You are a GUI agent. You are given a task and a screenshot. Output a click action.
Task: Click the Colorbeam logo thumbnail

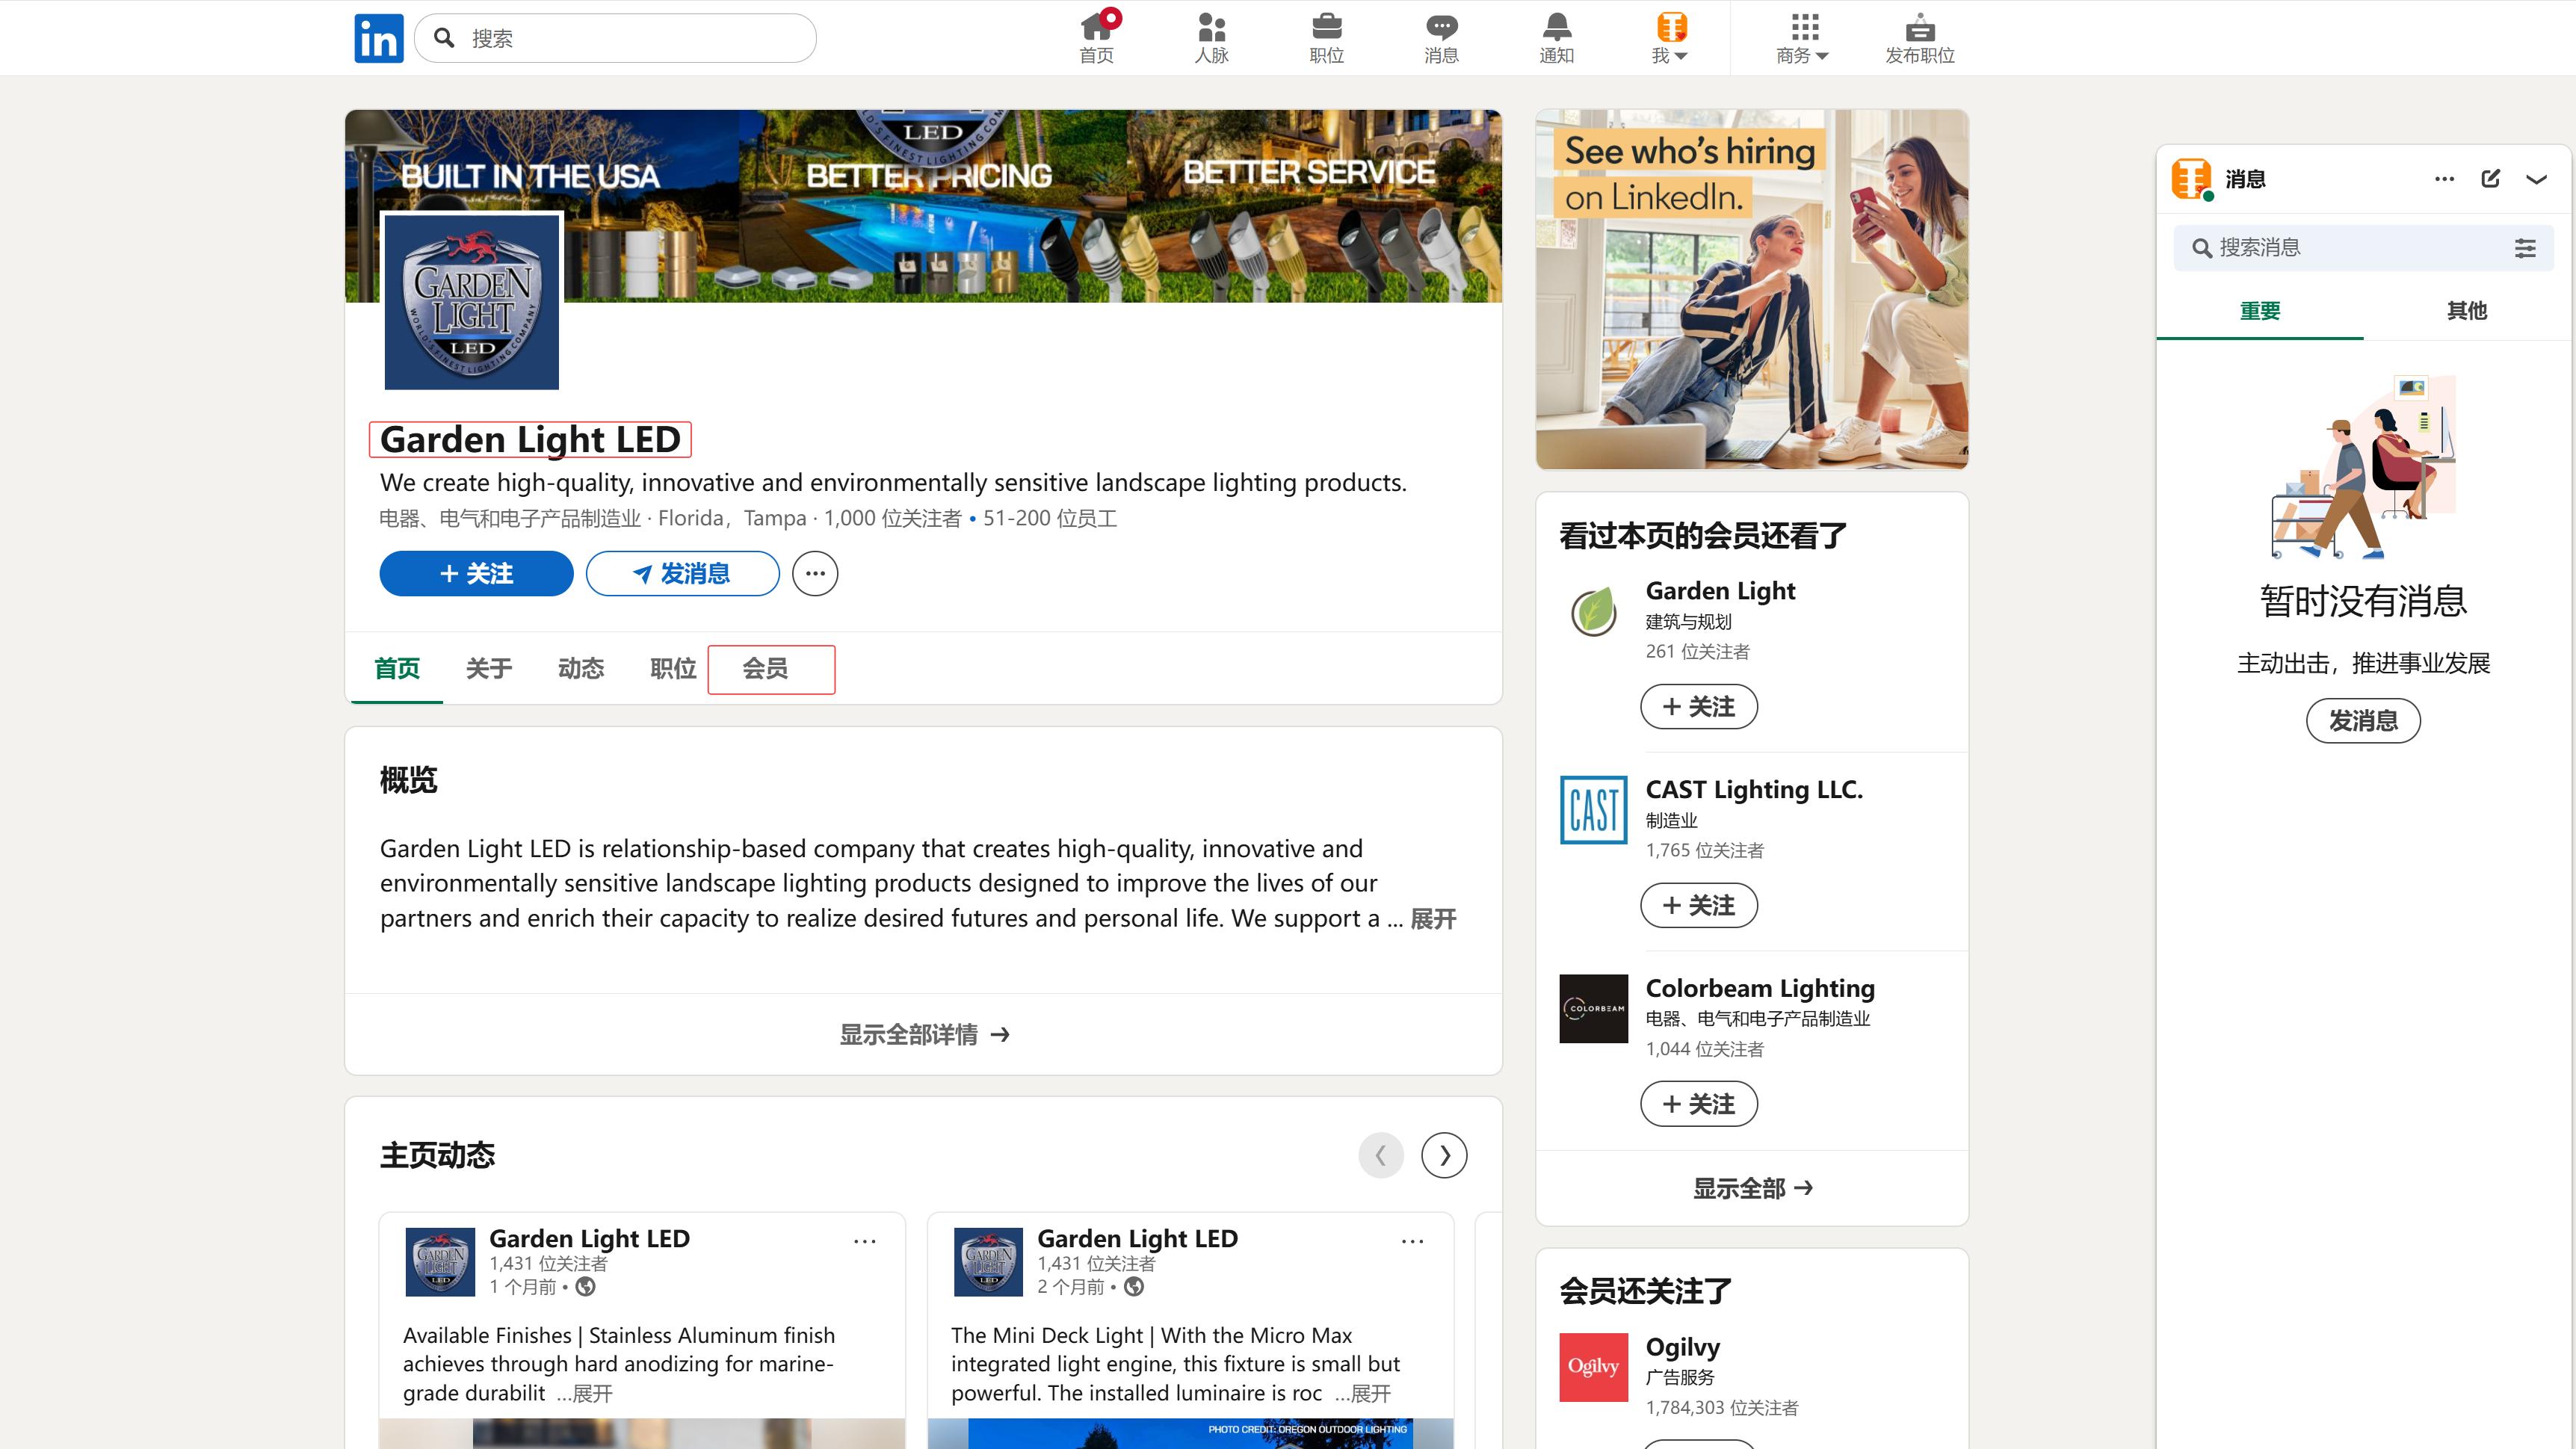[x=1594, y=1009]
